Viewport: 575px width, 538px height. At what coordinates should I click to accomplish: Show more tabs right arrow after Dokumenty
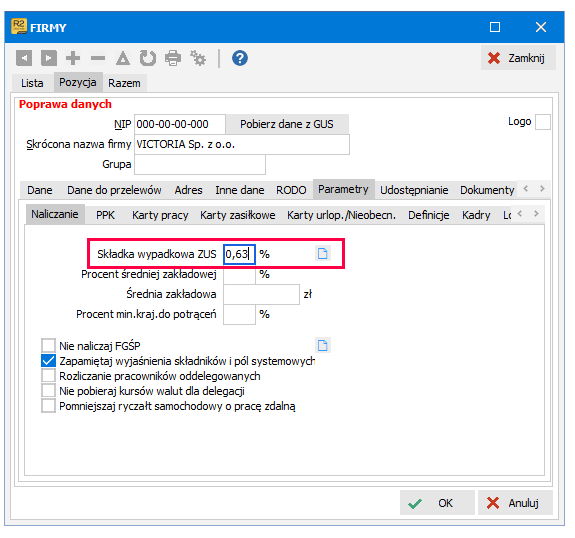point(542,189)
